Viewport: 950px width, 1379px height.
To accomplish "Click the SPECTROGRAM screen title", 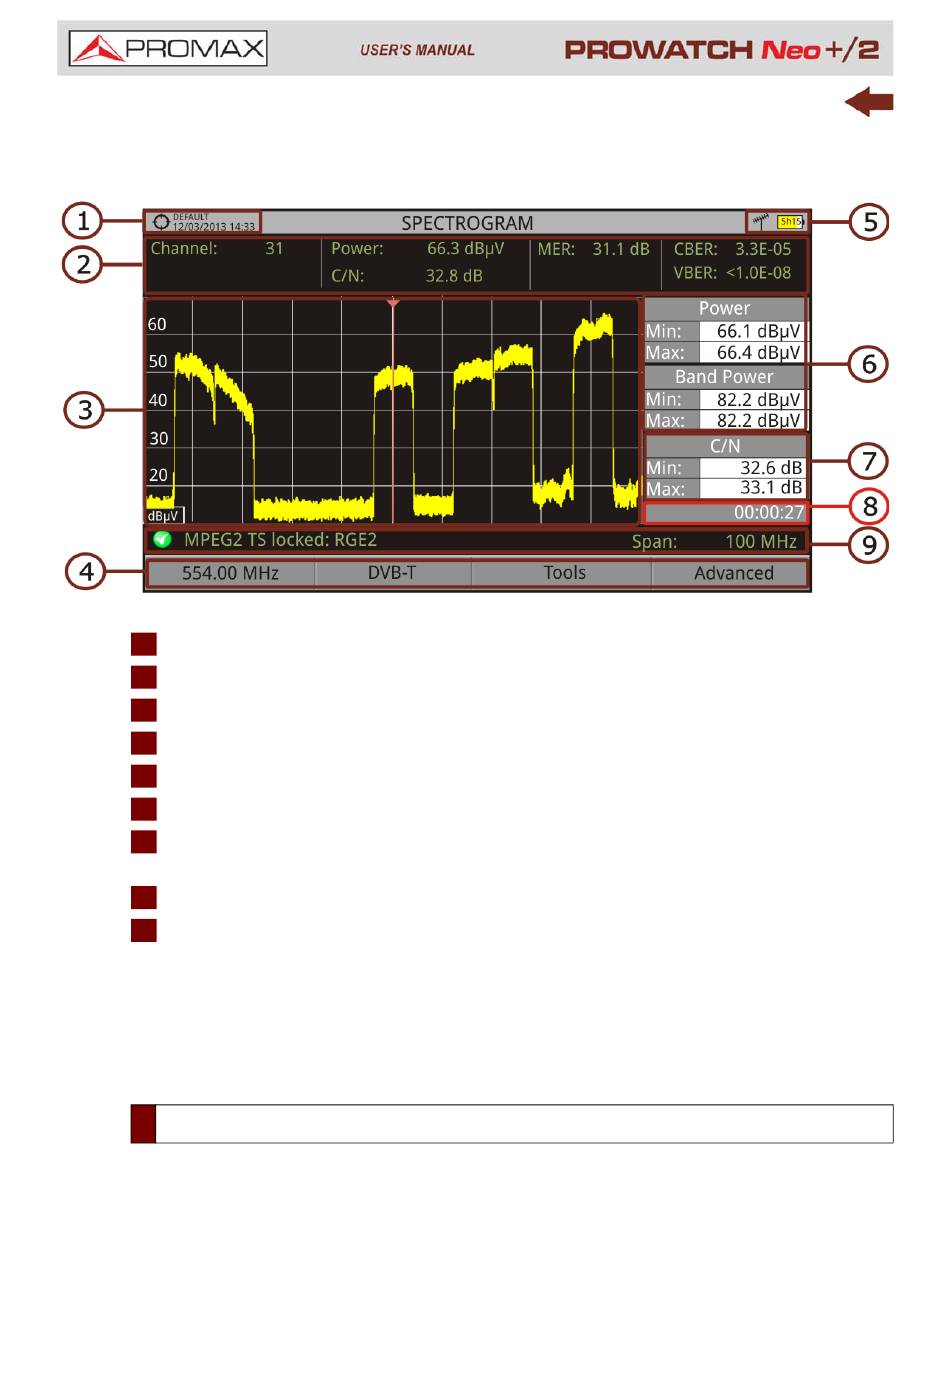I will 467,223.
